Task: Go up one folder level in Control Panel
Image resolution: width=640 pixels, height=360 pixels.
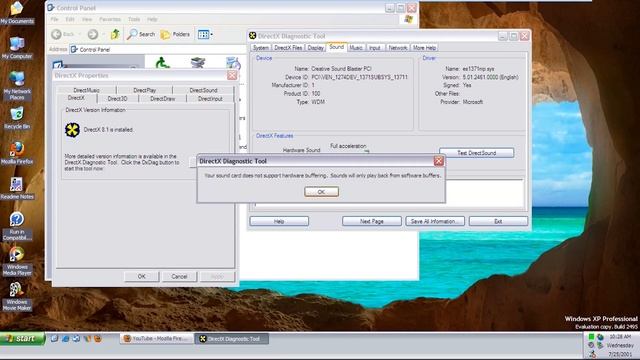Action: (115, 34)
